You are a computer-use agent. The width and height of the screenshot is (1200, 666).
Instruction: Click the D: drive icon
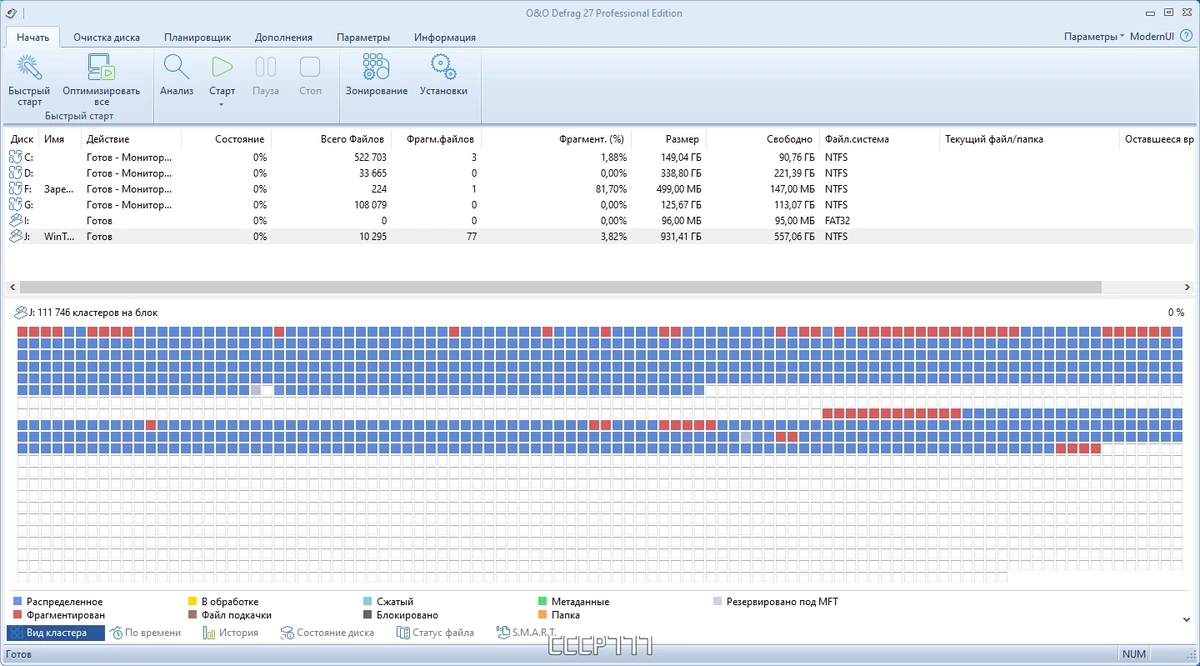pos(15,173)
